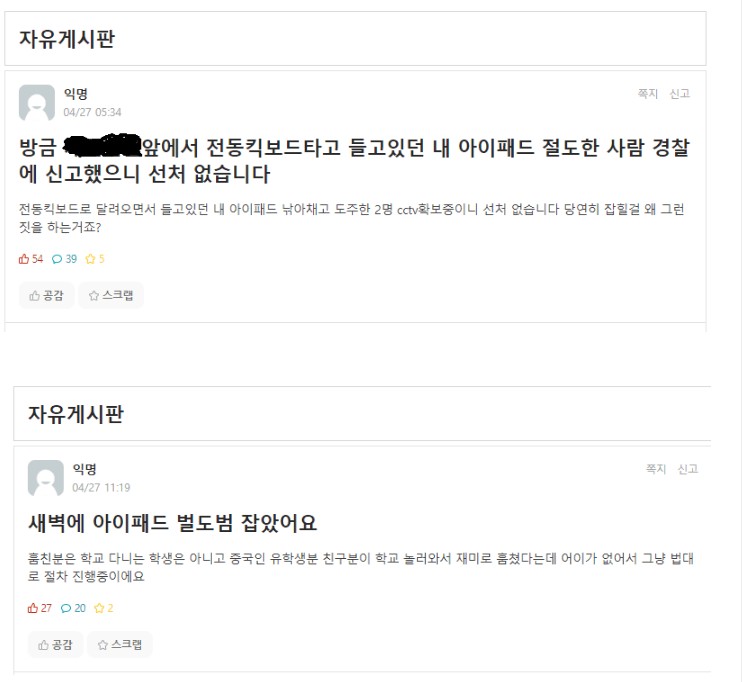Open 쪽지 link on the first post
742x682 pixels.
pos(648,94)
